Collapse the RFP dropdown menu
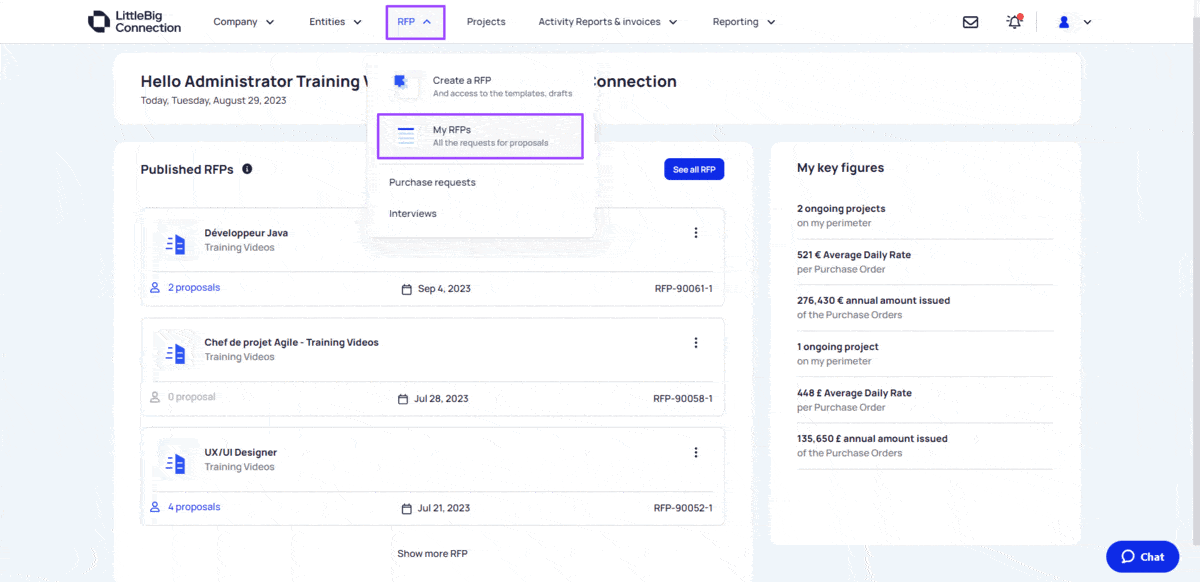Viewport: 1200px width, 582px height. [x=415, y=22]
